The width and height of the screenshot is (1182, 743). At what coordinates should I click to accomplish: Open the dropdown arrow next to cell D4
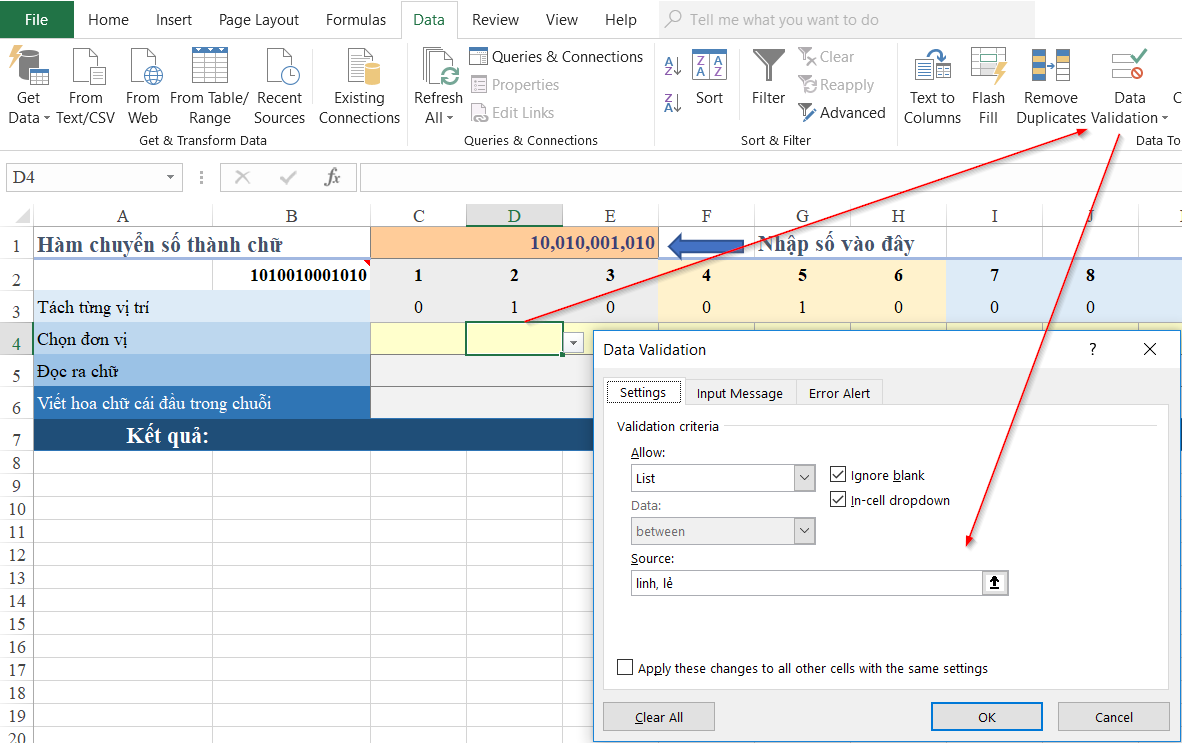(x=571, y=342)
